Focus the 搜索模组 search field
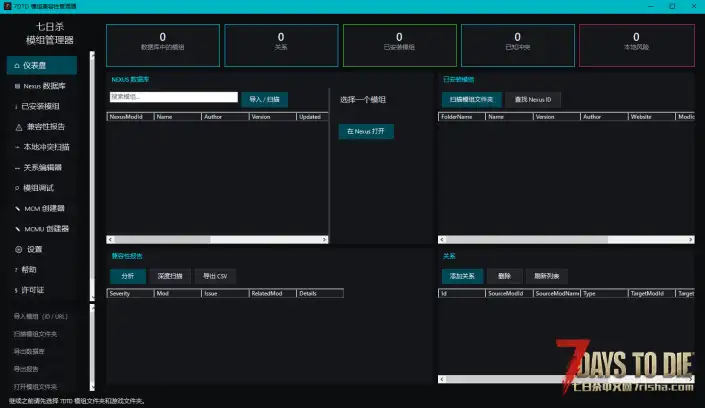The height and width of the screenshot is (408, 705). click(x=174, y=97)
